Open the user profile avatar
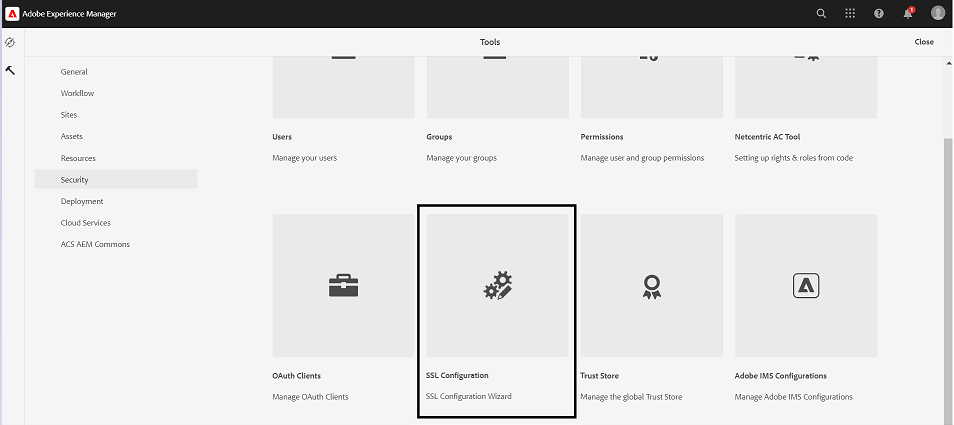This screenshot has height=425, width=954. [937, 13]
